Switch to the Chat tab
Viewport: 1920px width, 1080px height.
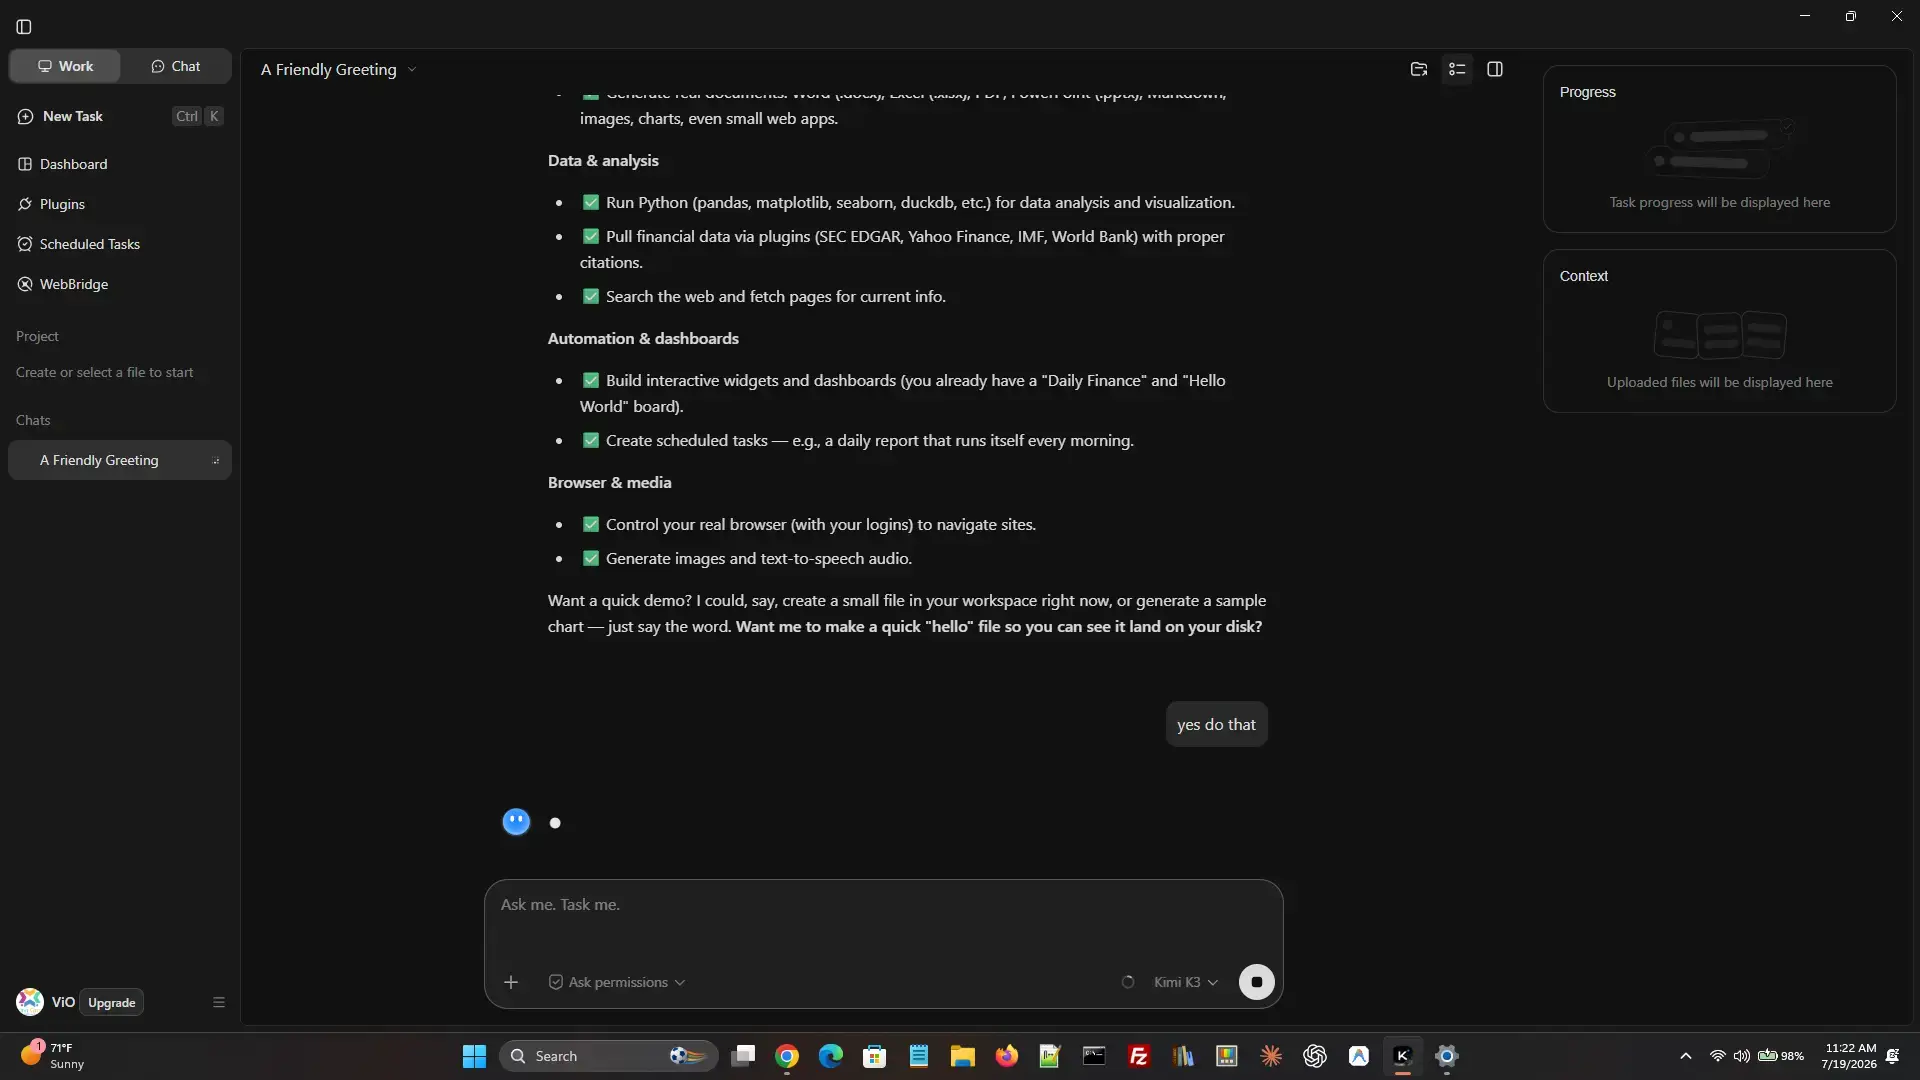176,66
